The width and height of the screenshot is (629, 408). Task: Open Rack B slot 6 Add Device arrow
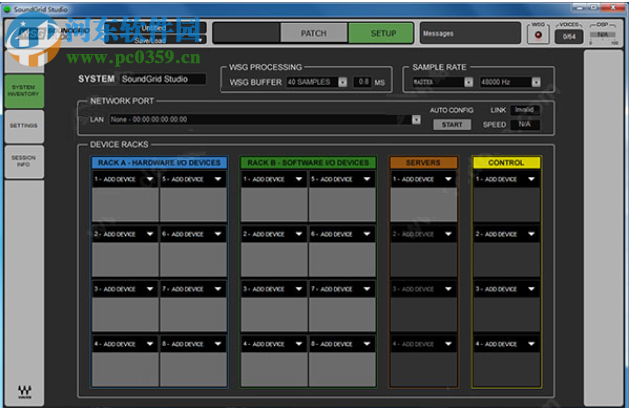tap(367, 234)
